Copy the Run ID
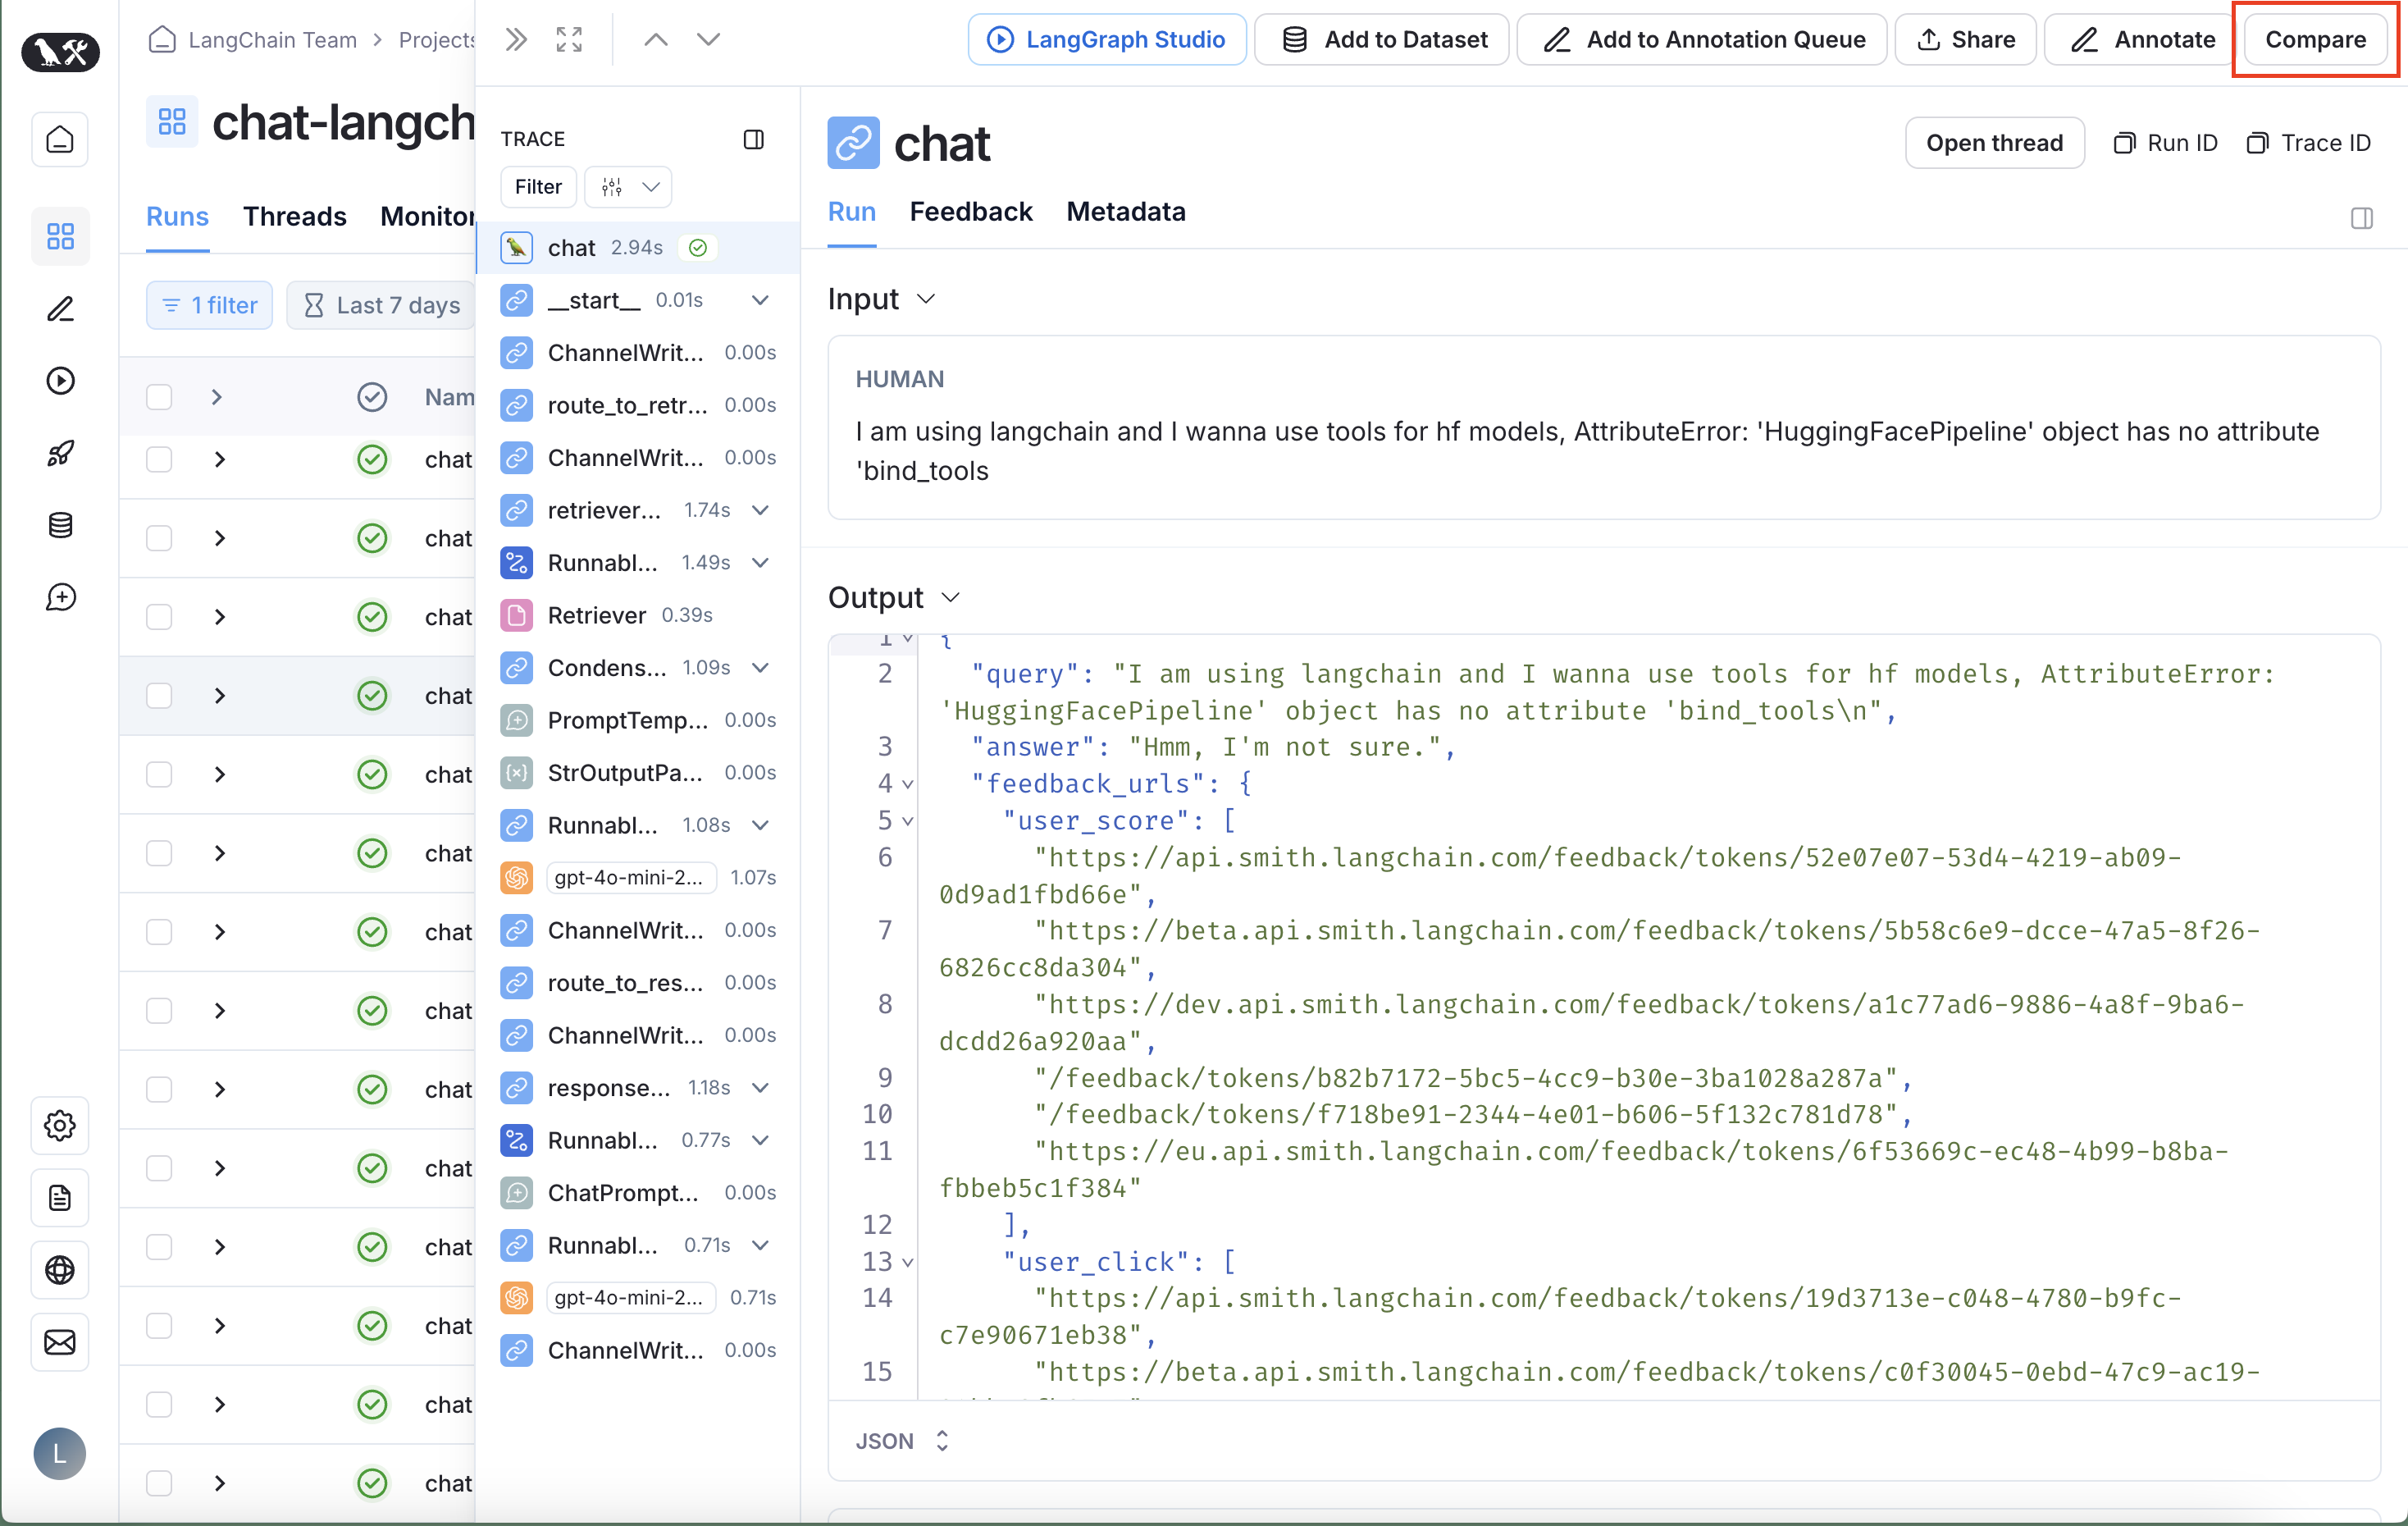 pyautogui.click(x=2165, y=143)
